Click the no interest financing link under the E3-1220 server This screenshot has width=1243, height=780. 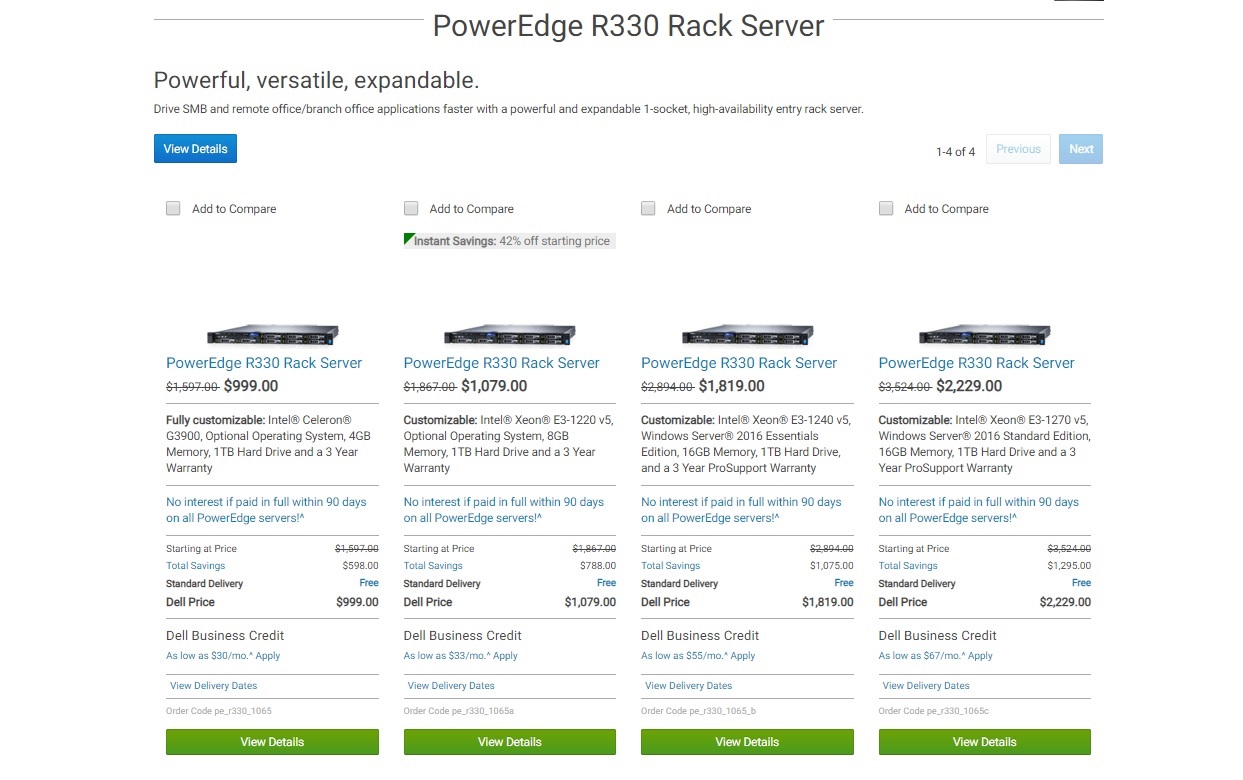tap(504, 510)
